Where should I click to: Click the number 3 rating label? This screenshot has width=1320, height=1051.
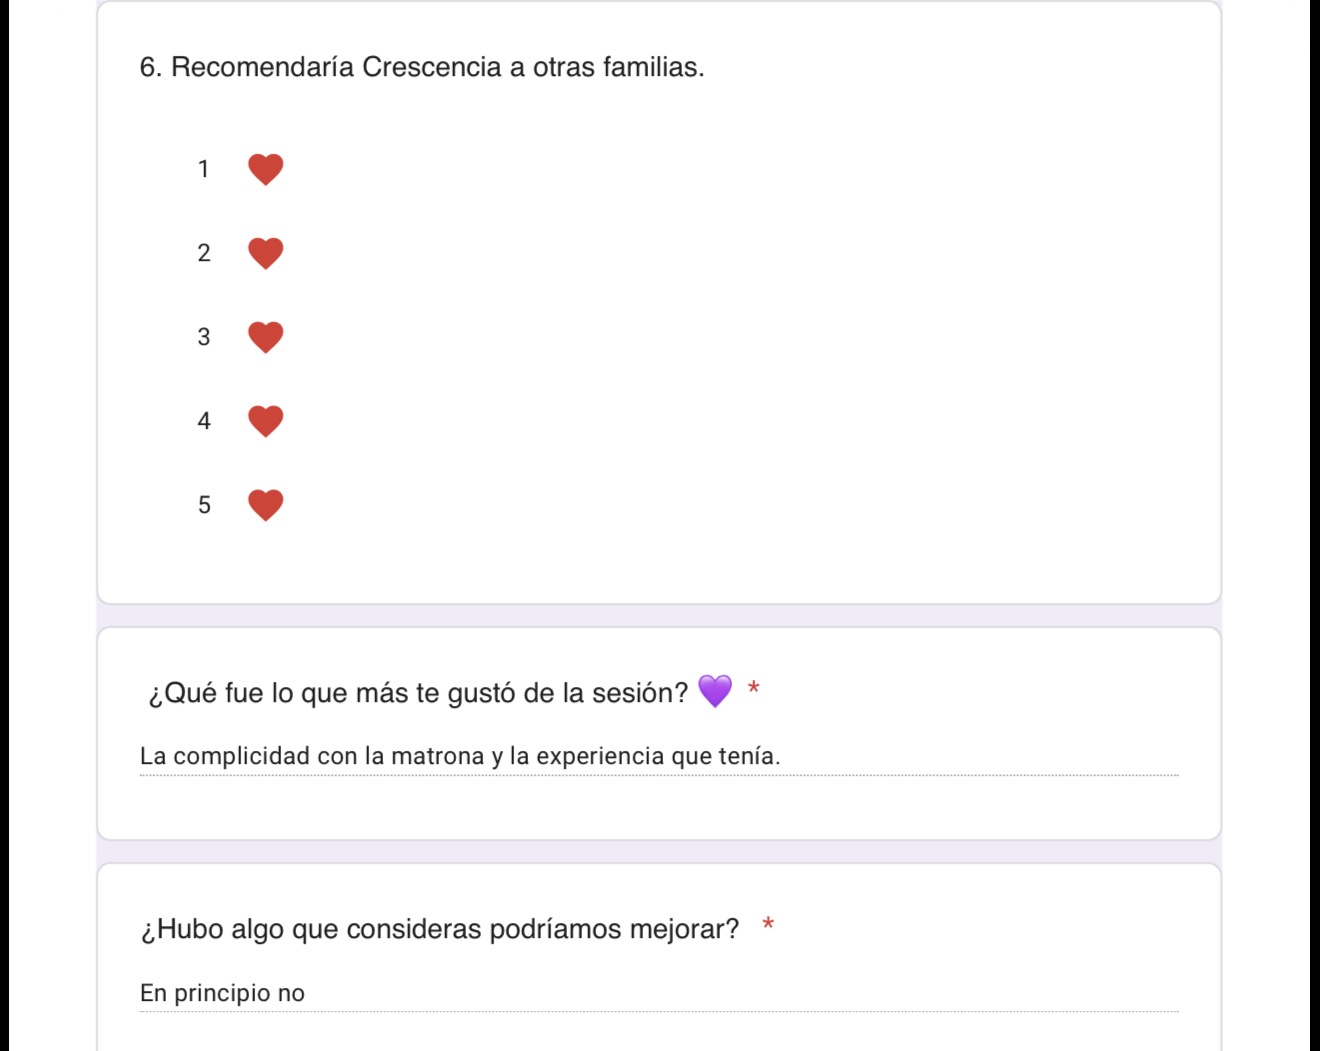click(204, 337)
